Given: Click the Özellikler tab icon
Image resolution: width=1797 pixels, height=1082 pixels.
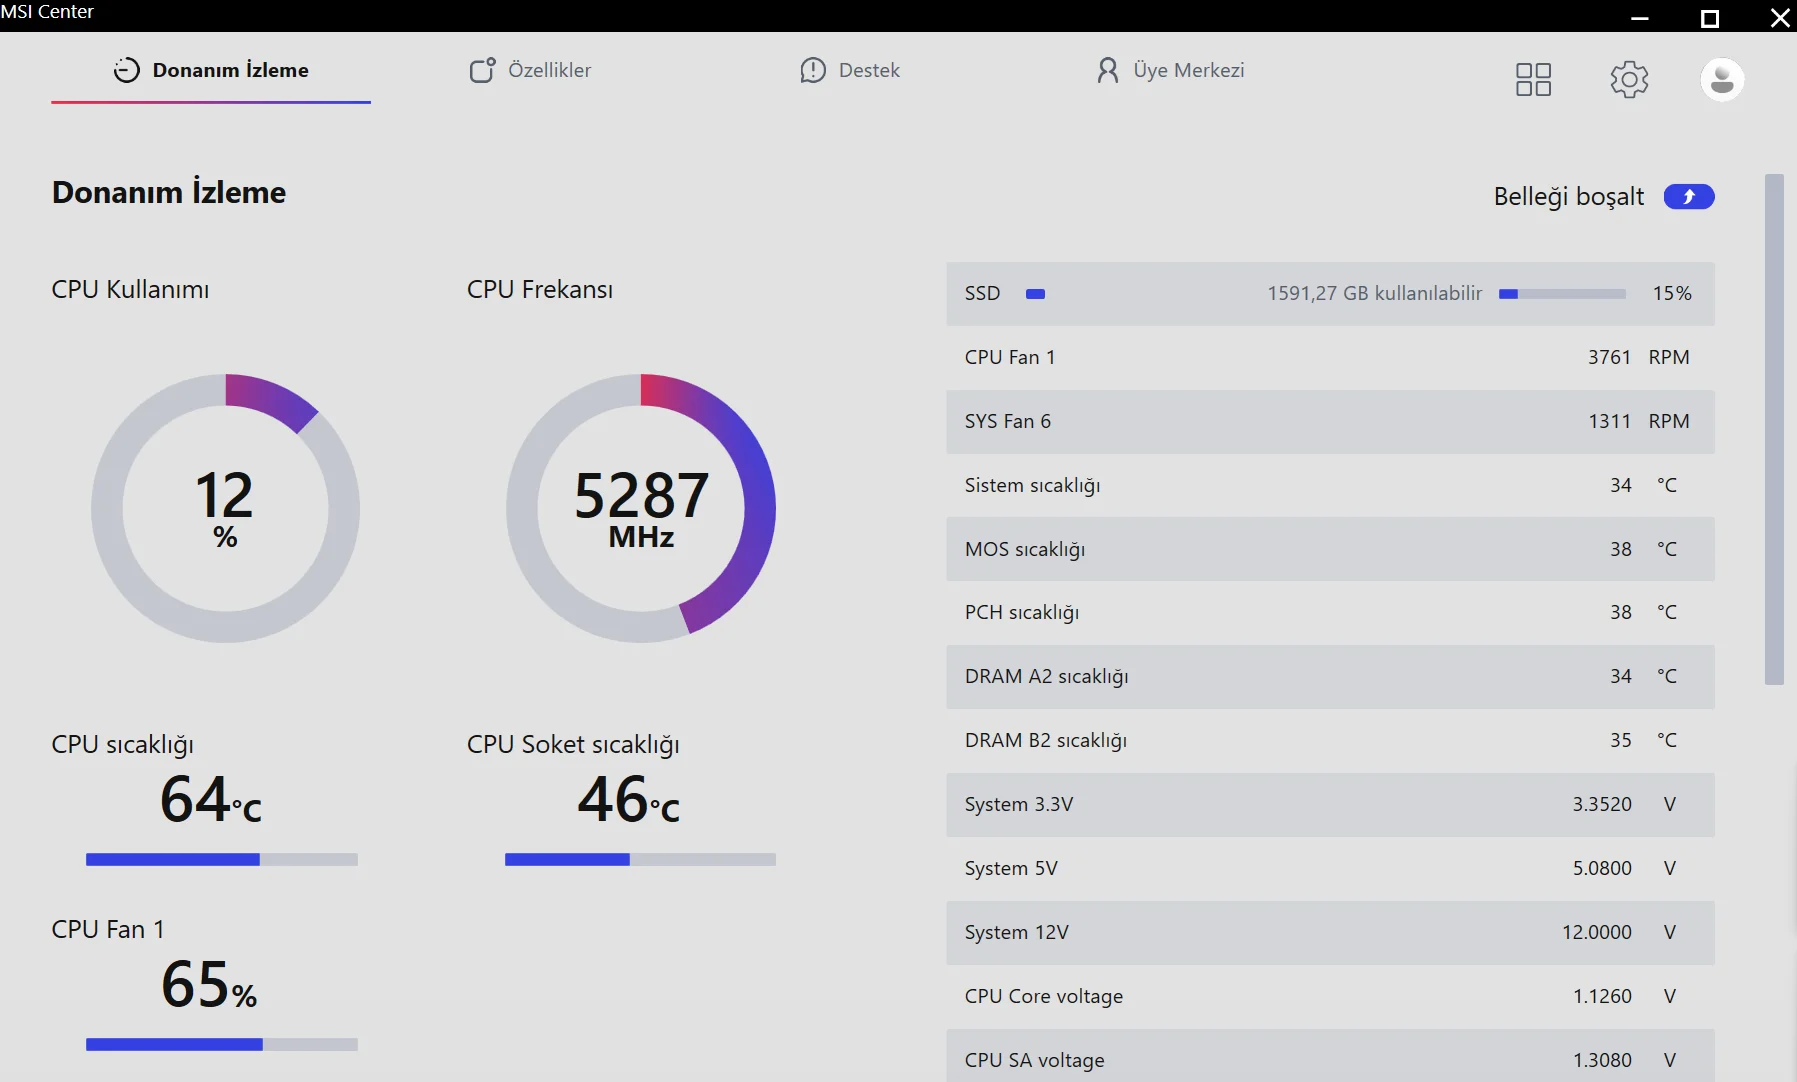Looking at the screenshot, I should point(482,70).
